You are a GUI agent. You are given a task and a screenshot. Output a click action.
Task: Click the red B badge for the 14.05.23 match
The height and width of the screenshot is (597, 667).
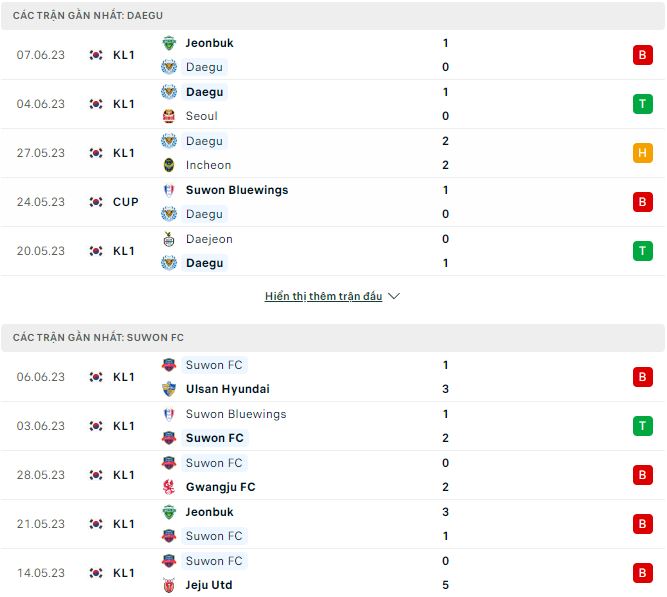click(642, 573)
